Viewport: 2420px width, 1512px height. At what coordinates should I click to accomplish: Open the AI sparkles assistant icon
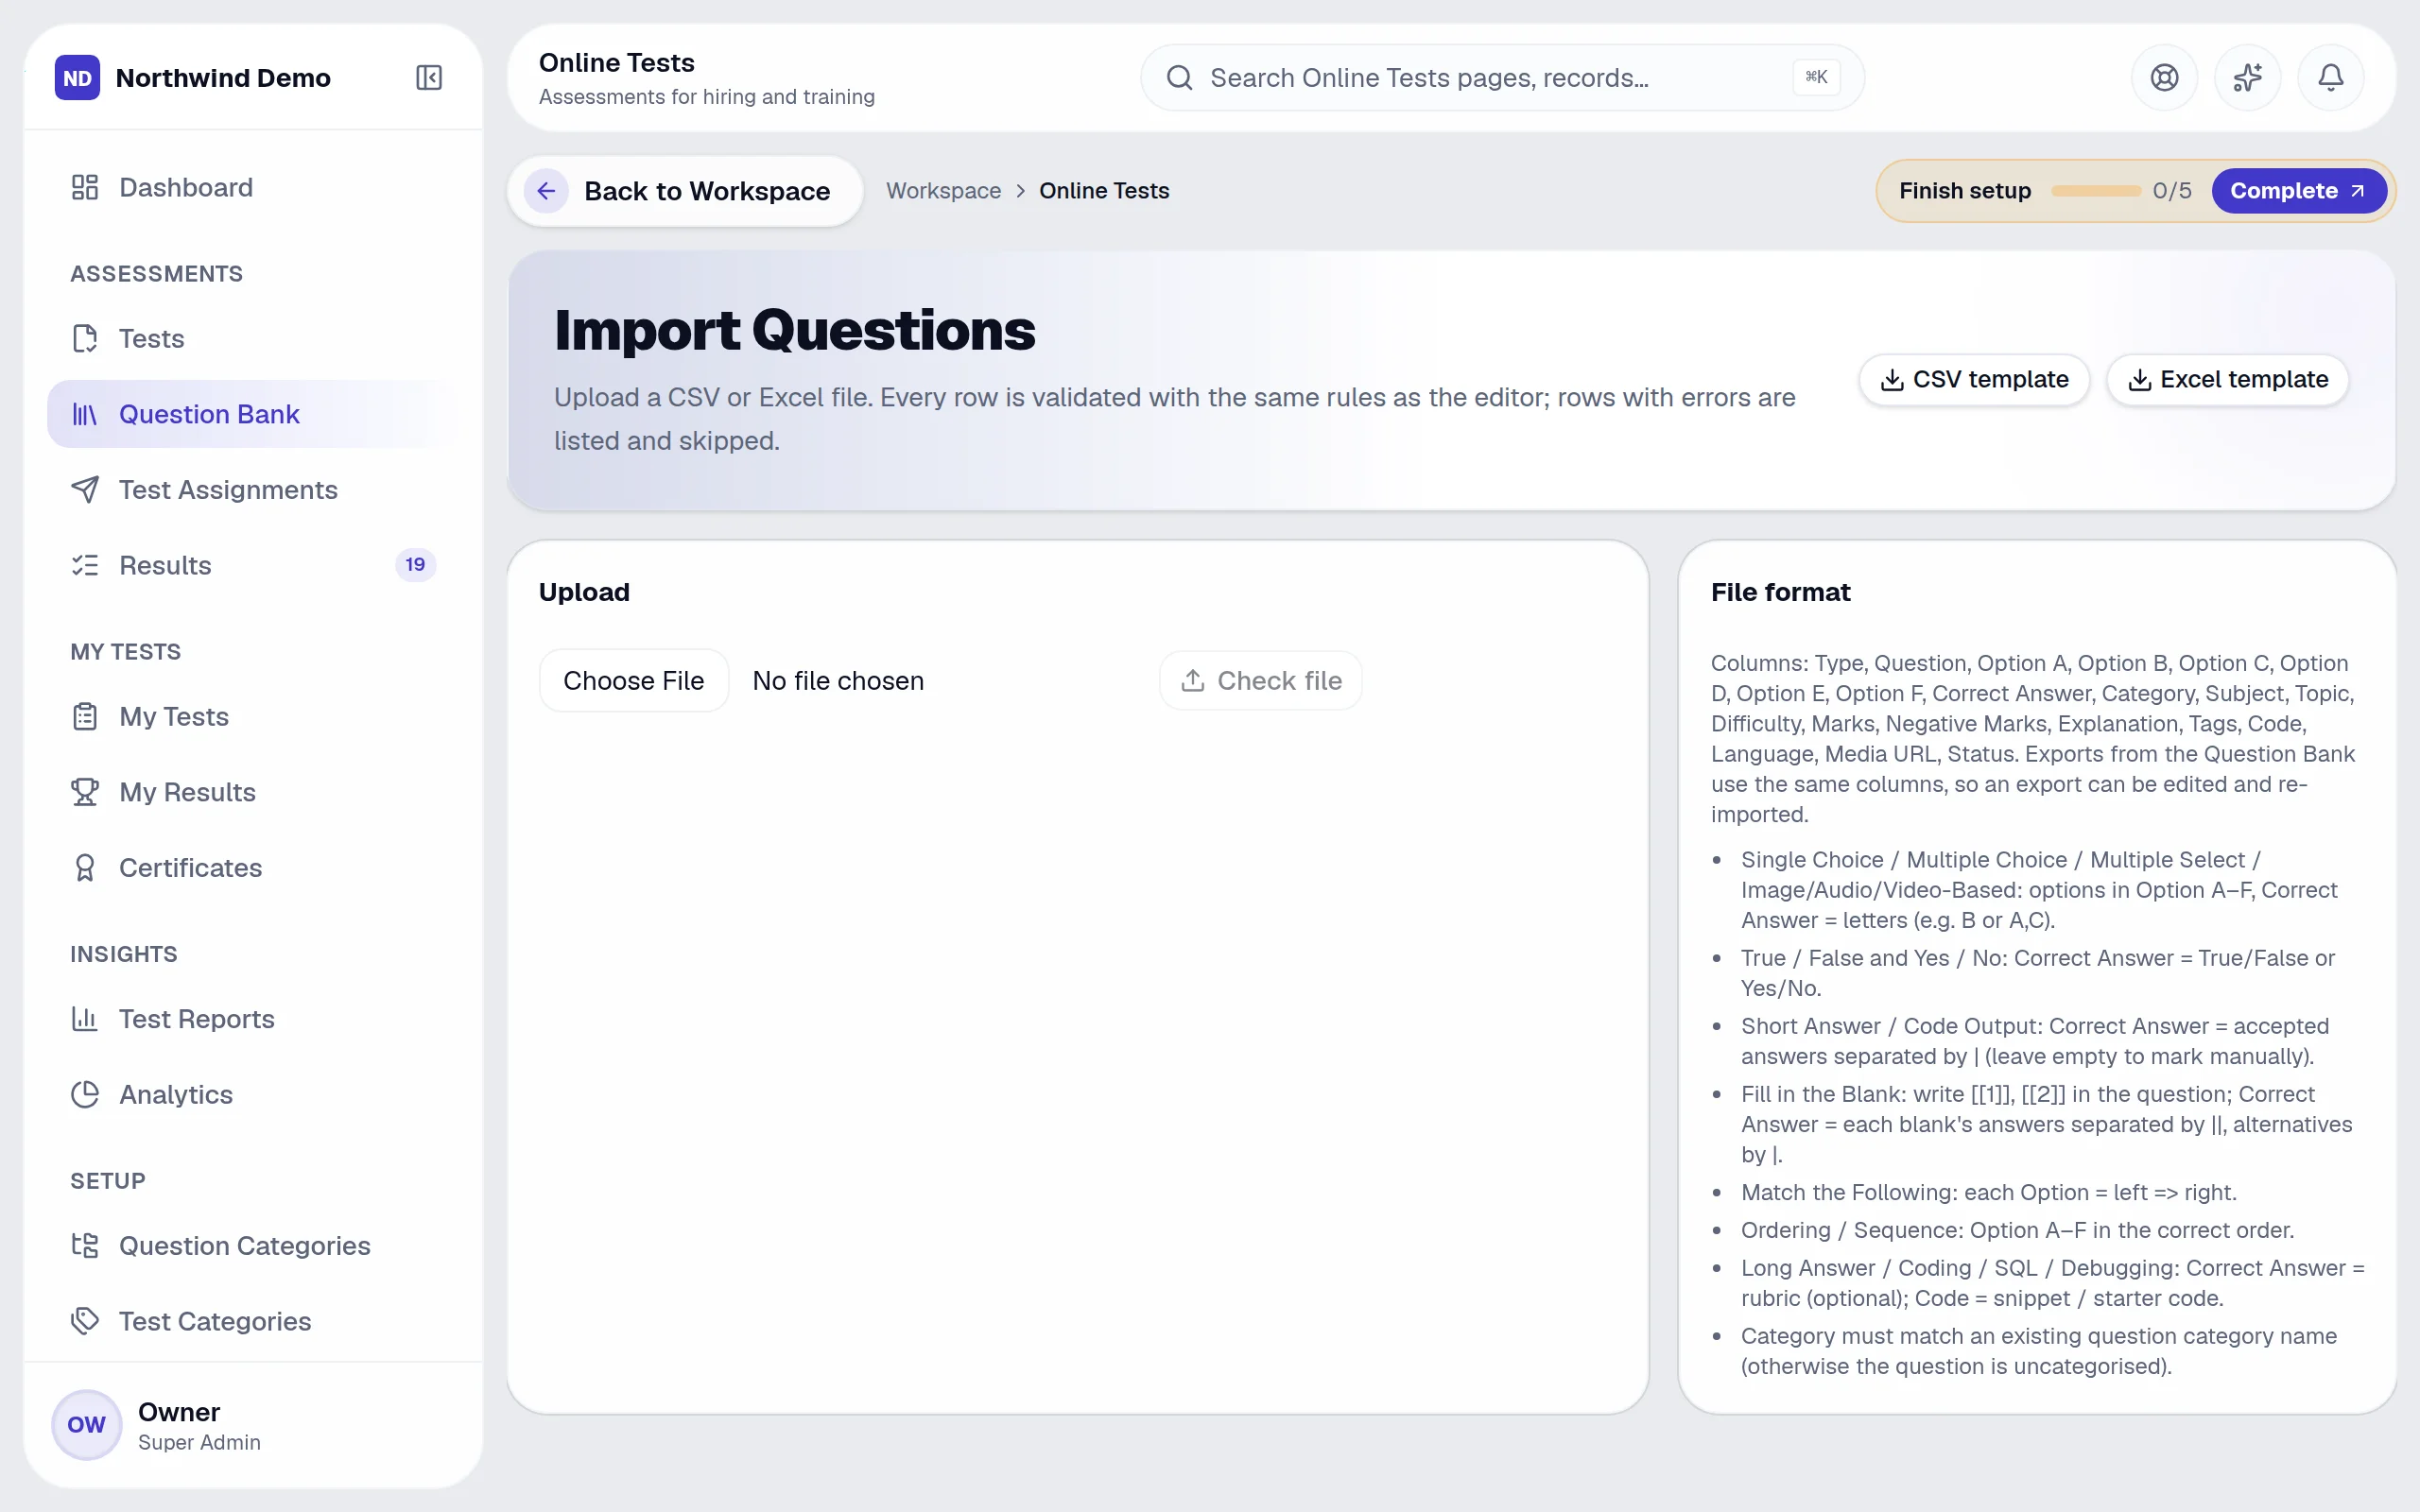pos(2247,78)
